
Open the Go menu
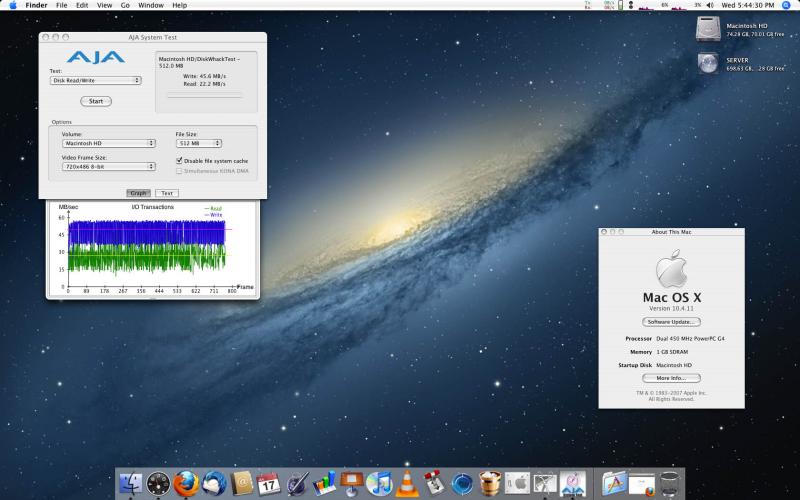pos(125,5)
